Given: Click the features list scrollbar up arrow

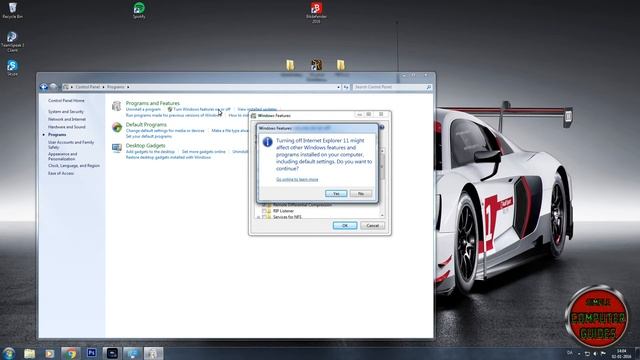Looking at the screenshot, I should [x=382, y=151].
